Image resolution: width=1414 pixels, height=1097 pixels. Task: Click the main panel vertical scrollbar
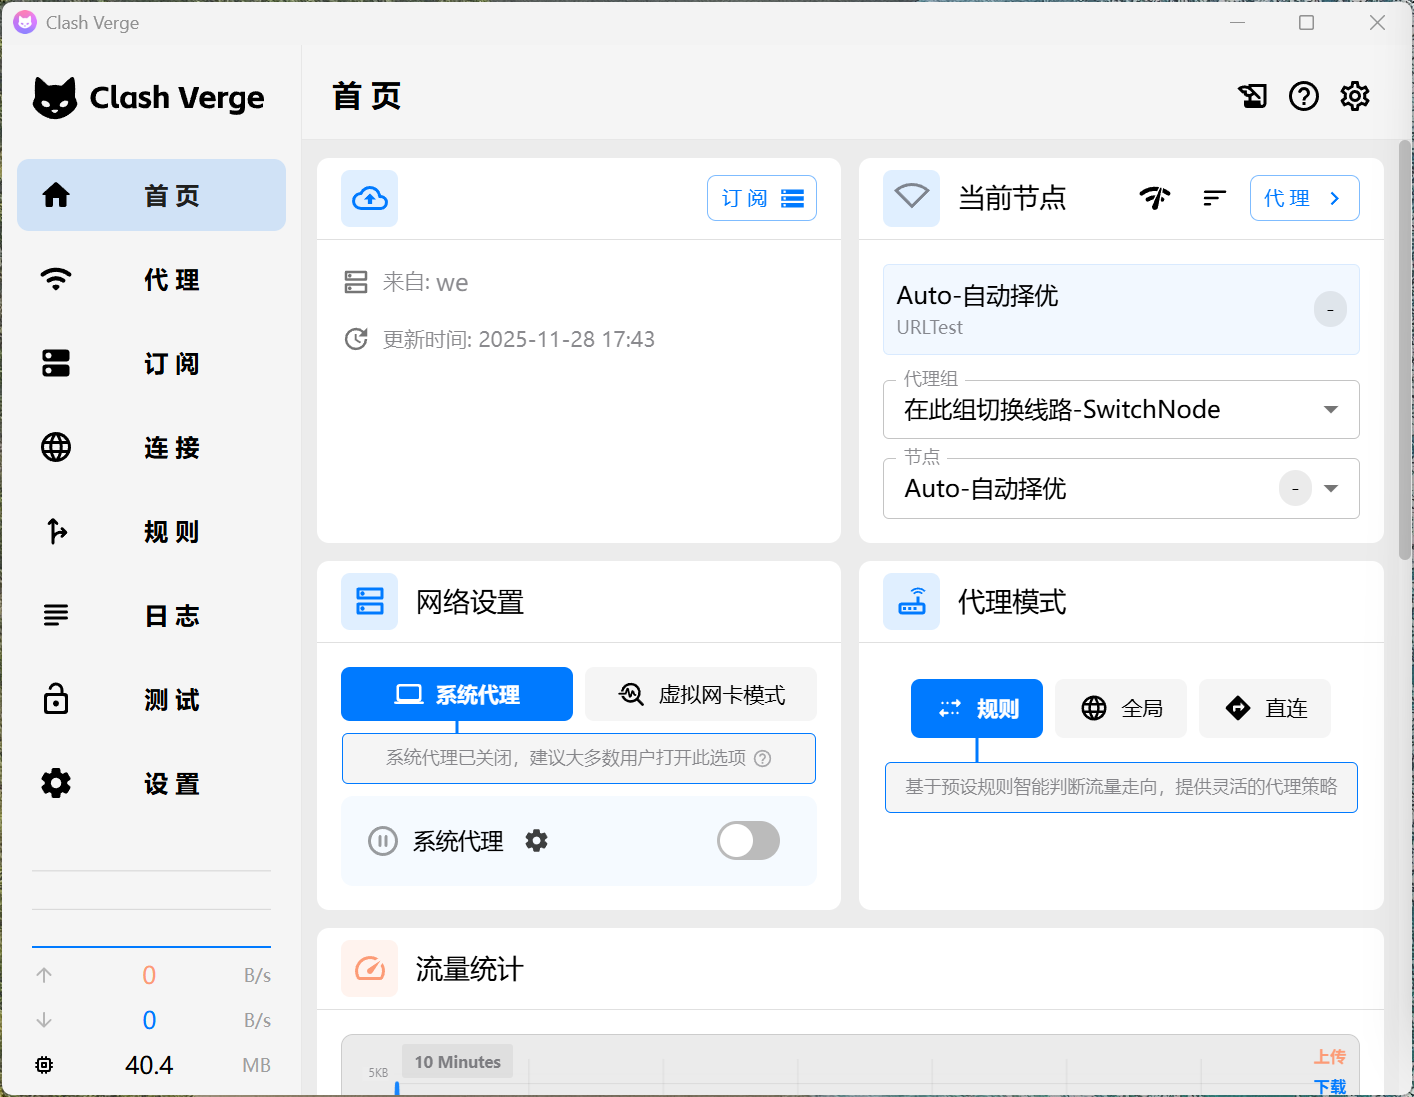click(1405, 350)
